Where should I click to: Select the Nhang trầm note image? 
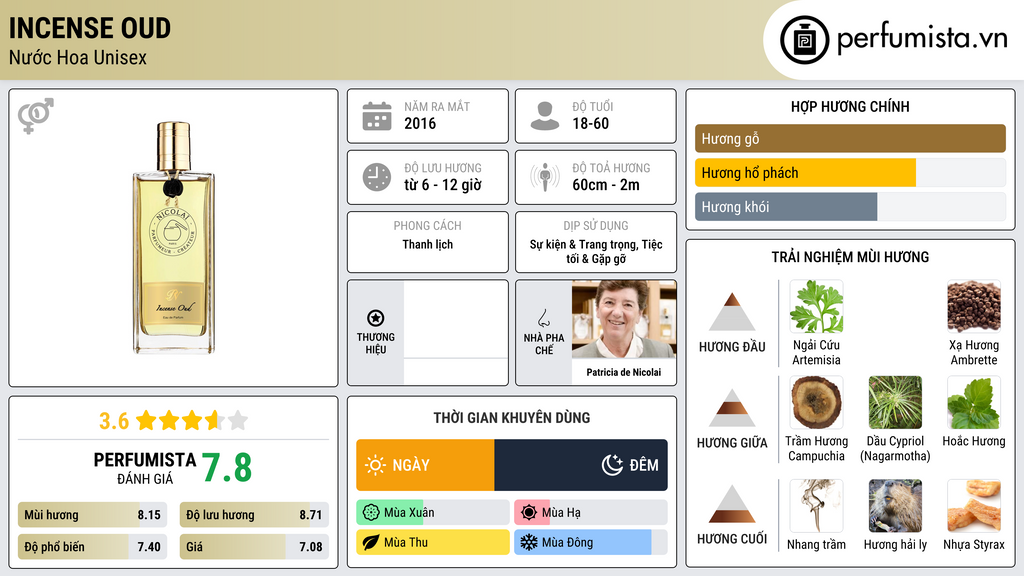click(816, 506)
